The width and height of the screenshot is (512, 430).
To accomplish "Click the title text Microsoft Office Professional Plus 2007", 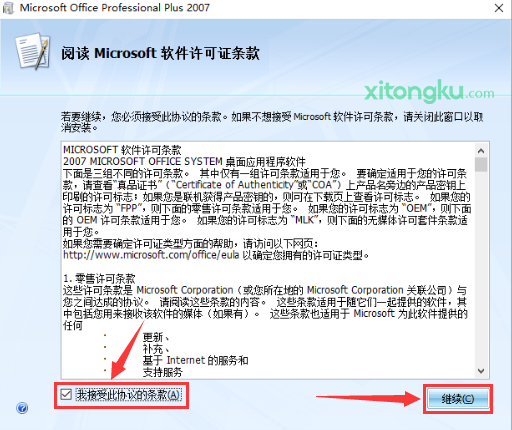I will tap(115, 8).
